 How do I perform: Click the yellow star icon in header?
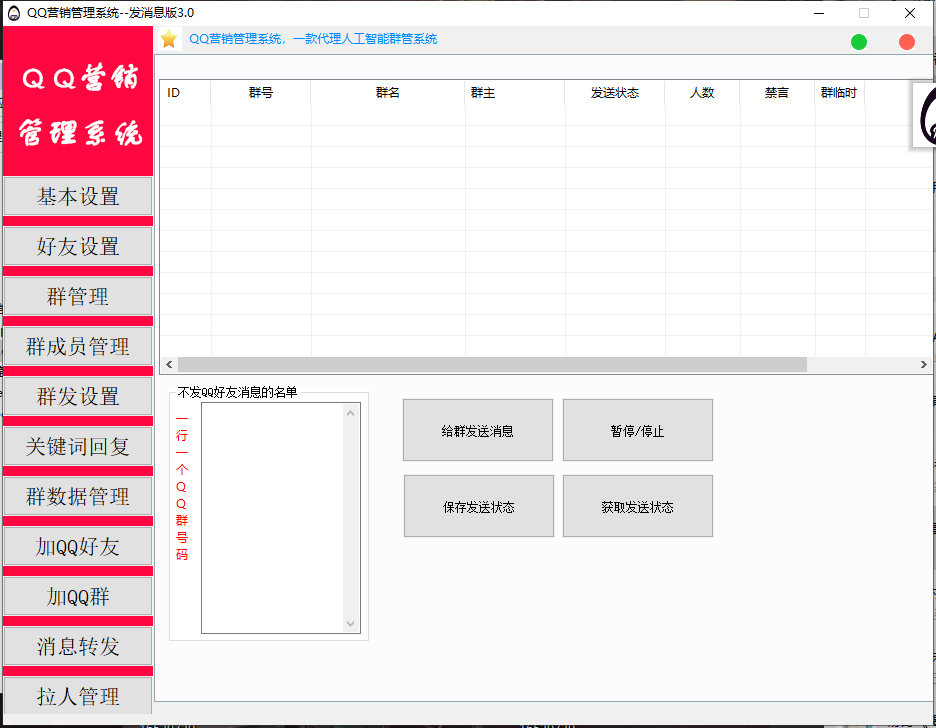(169, 39)
